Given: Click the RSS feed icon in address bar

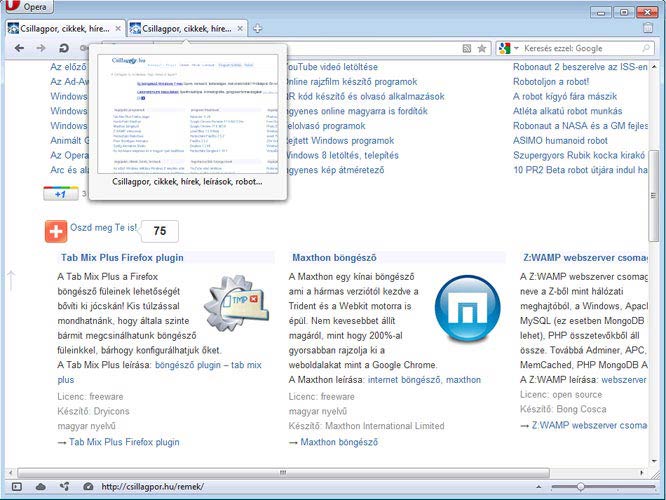Looking at the screenshot, I should [x=466, y=48].
